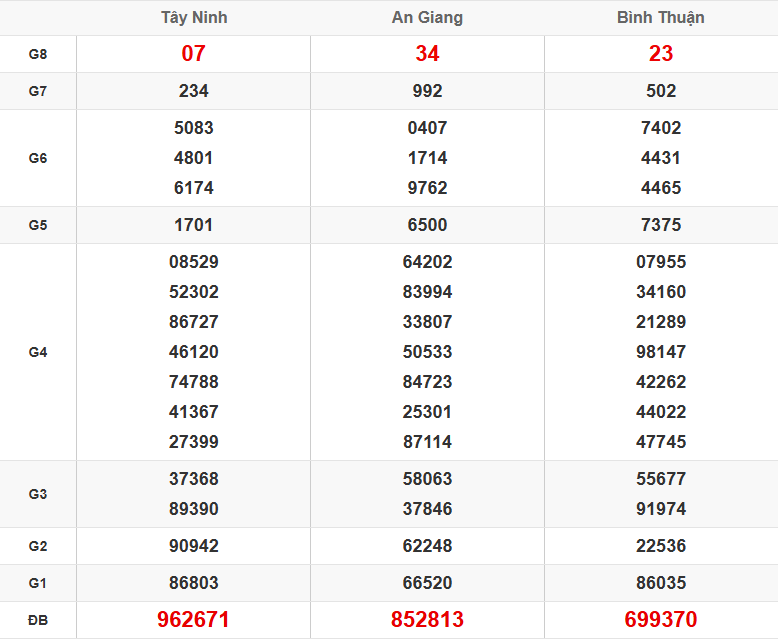The width and height of the screenshot is (778, 639).
Task: Click the Tây Ninh column header
Action: click(193, 18)
